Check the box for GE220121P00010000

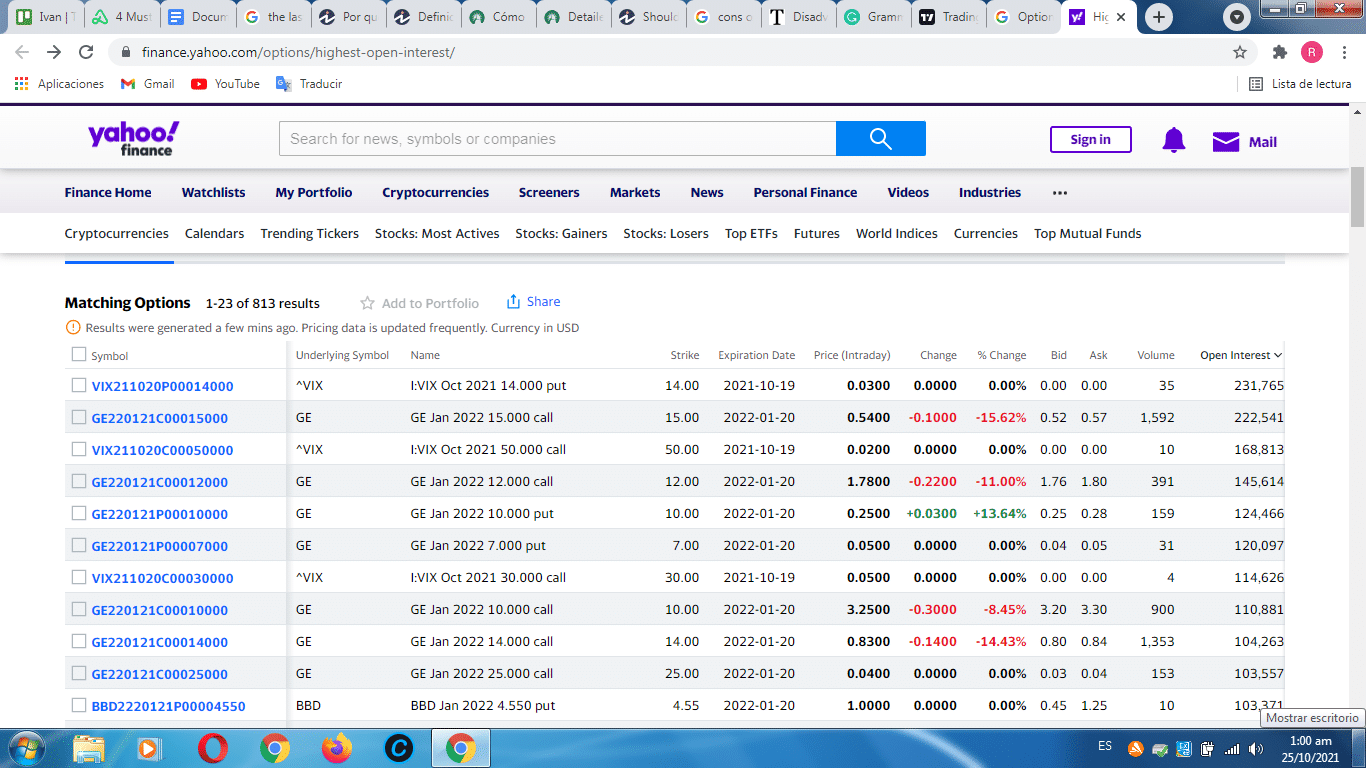(79, 513)
